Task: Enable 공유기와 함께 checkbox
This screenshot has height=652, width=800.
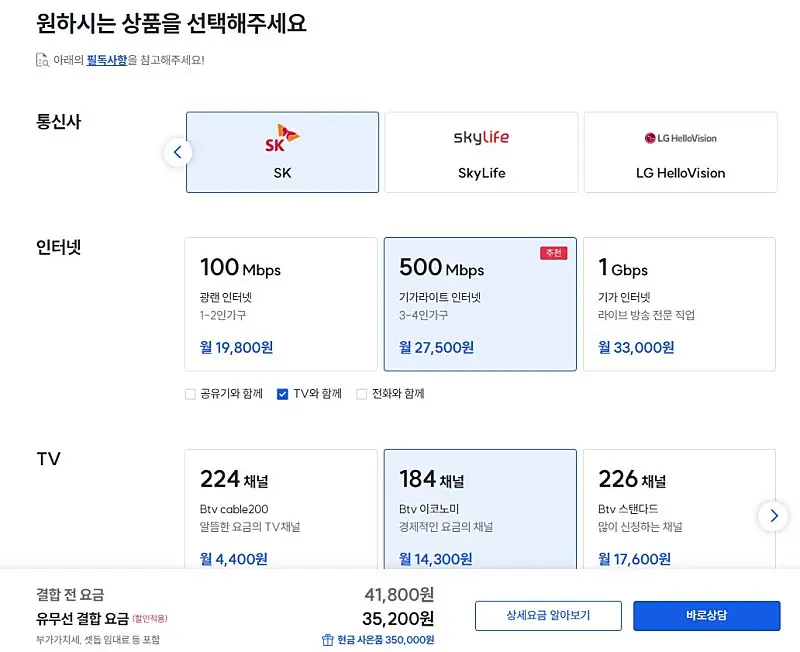Action: pyautogui.click(x=190, y=394)
